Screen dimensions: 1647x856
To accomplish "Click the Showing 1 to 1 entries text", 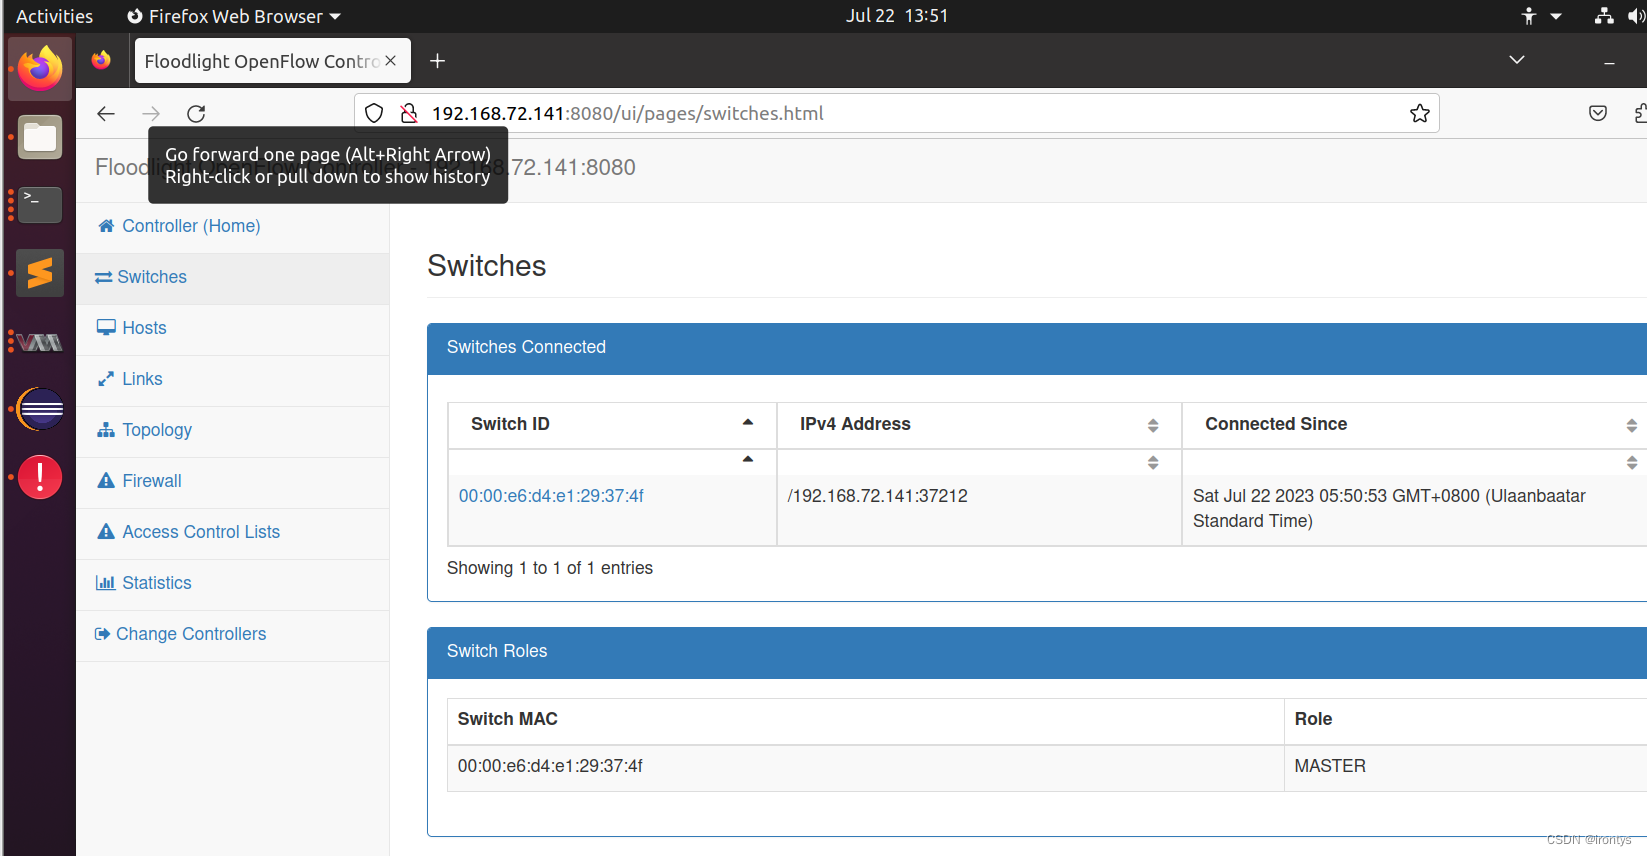I will click(549, 568).
